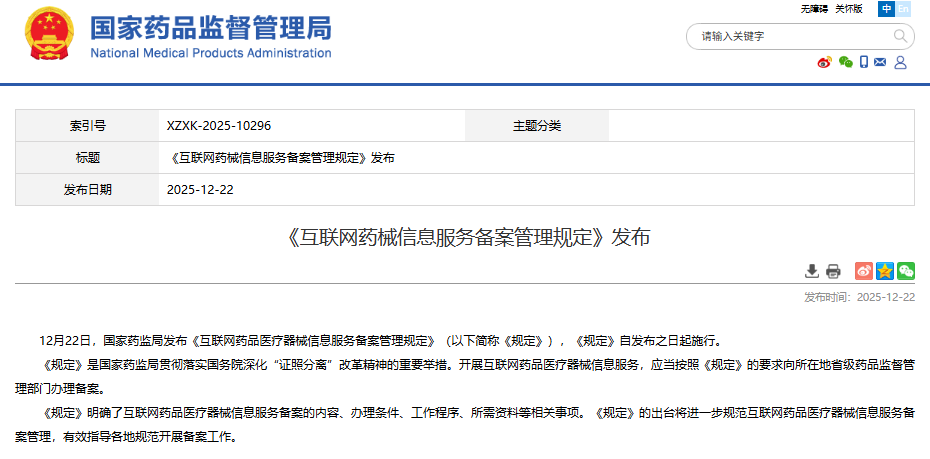Share the article to Weibo

click(x=864, y=271)
